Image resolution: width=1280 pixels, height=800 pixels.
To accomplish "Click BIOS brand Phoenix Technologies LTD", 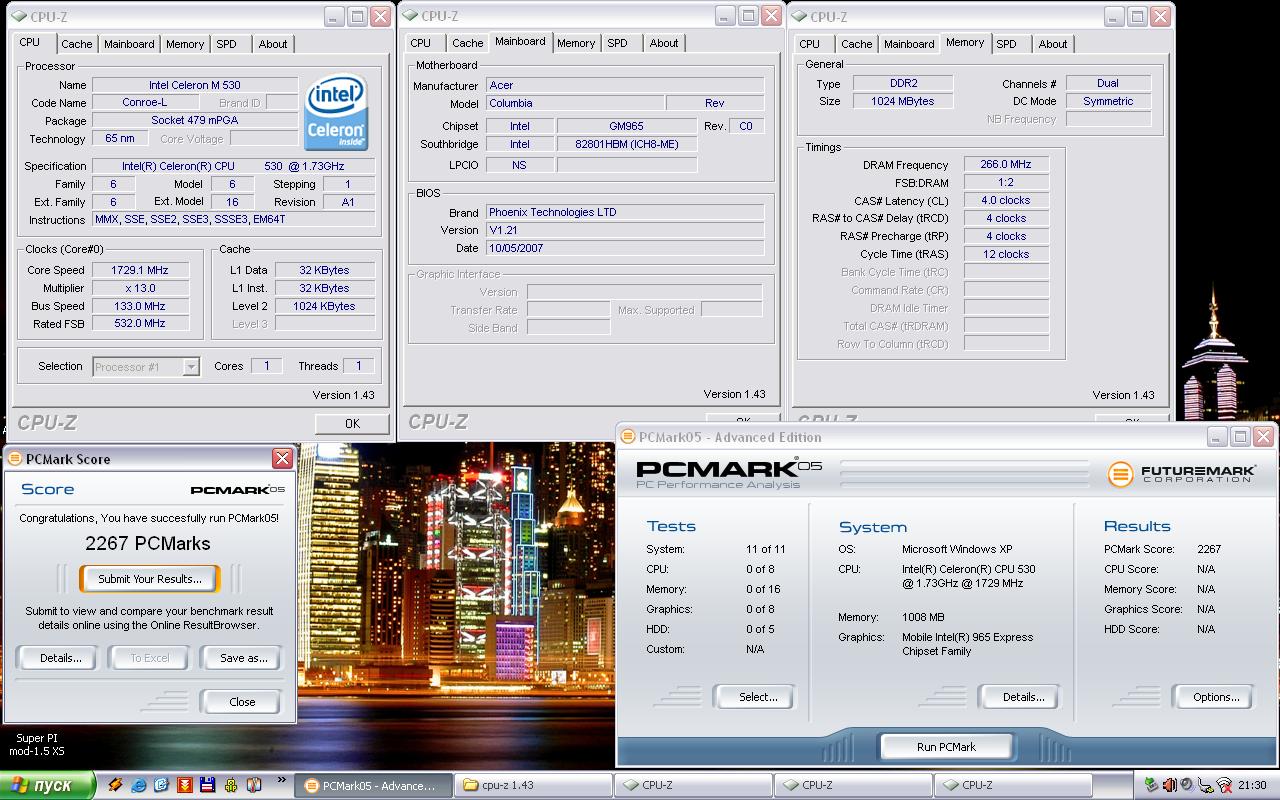I will tap(625, 212).
